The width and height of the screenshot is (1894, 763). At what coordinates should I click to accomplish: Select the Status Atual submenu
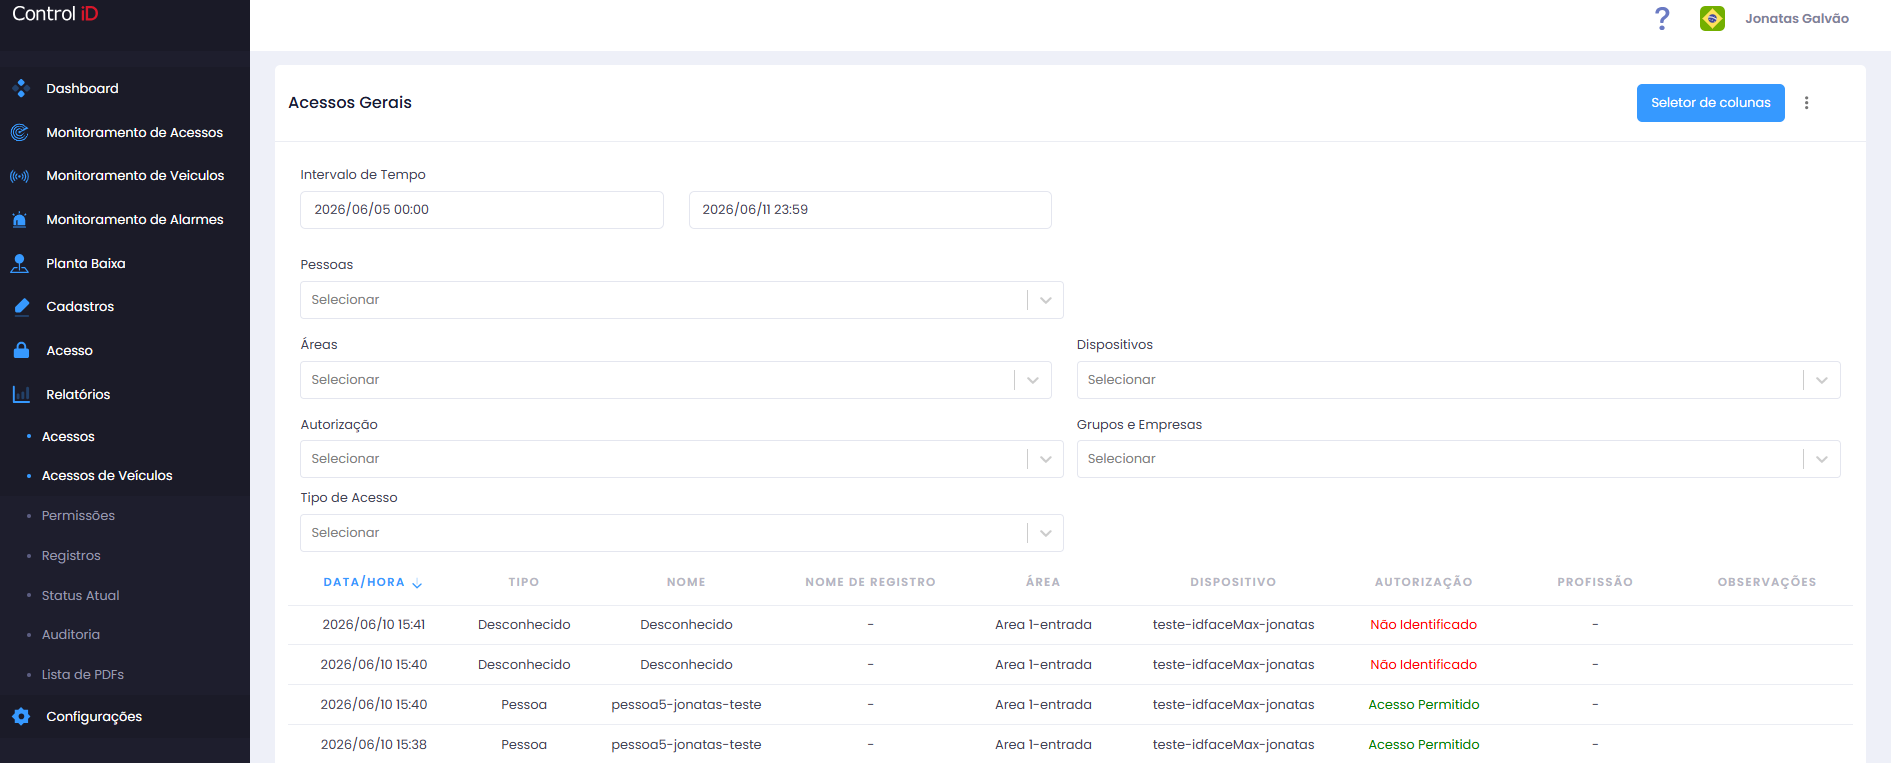[80, 595]
